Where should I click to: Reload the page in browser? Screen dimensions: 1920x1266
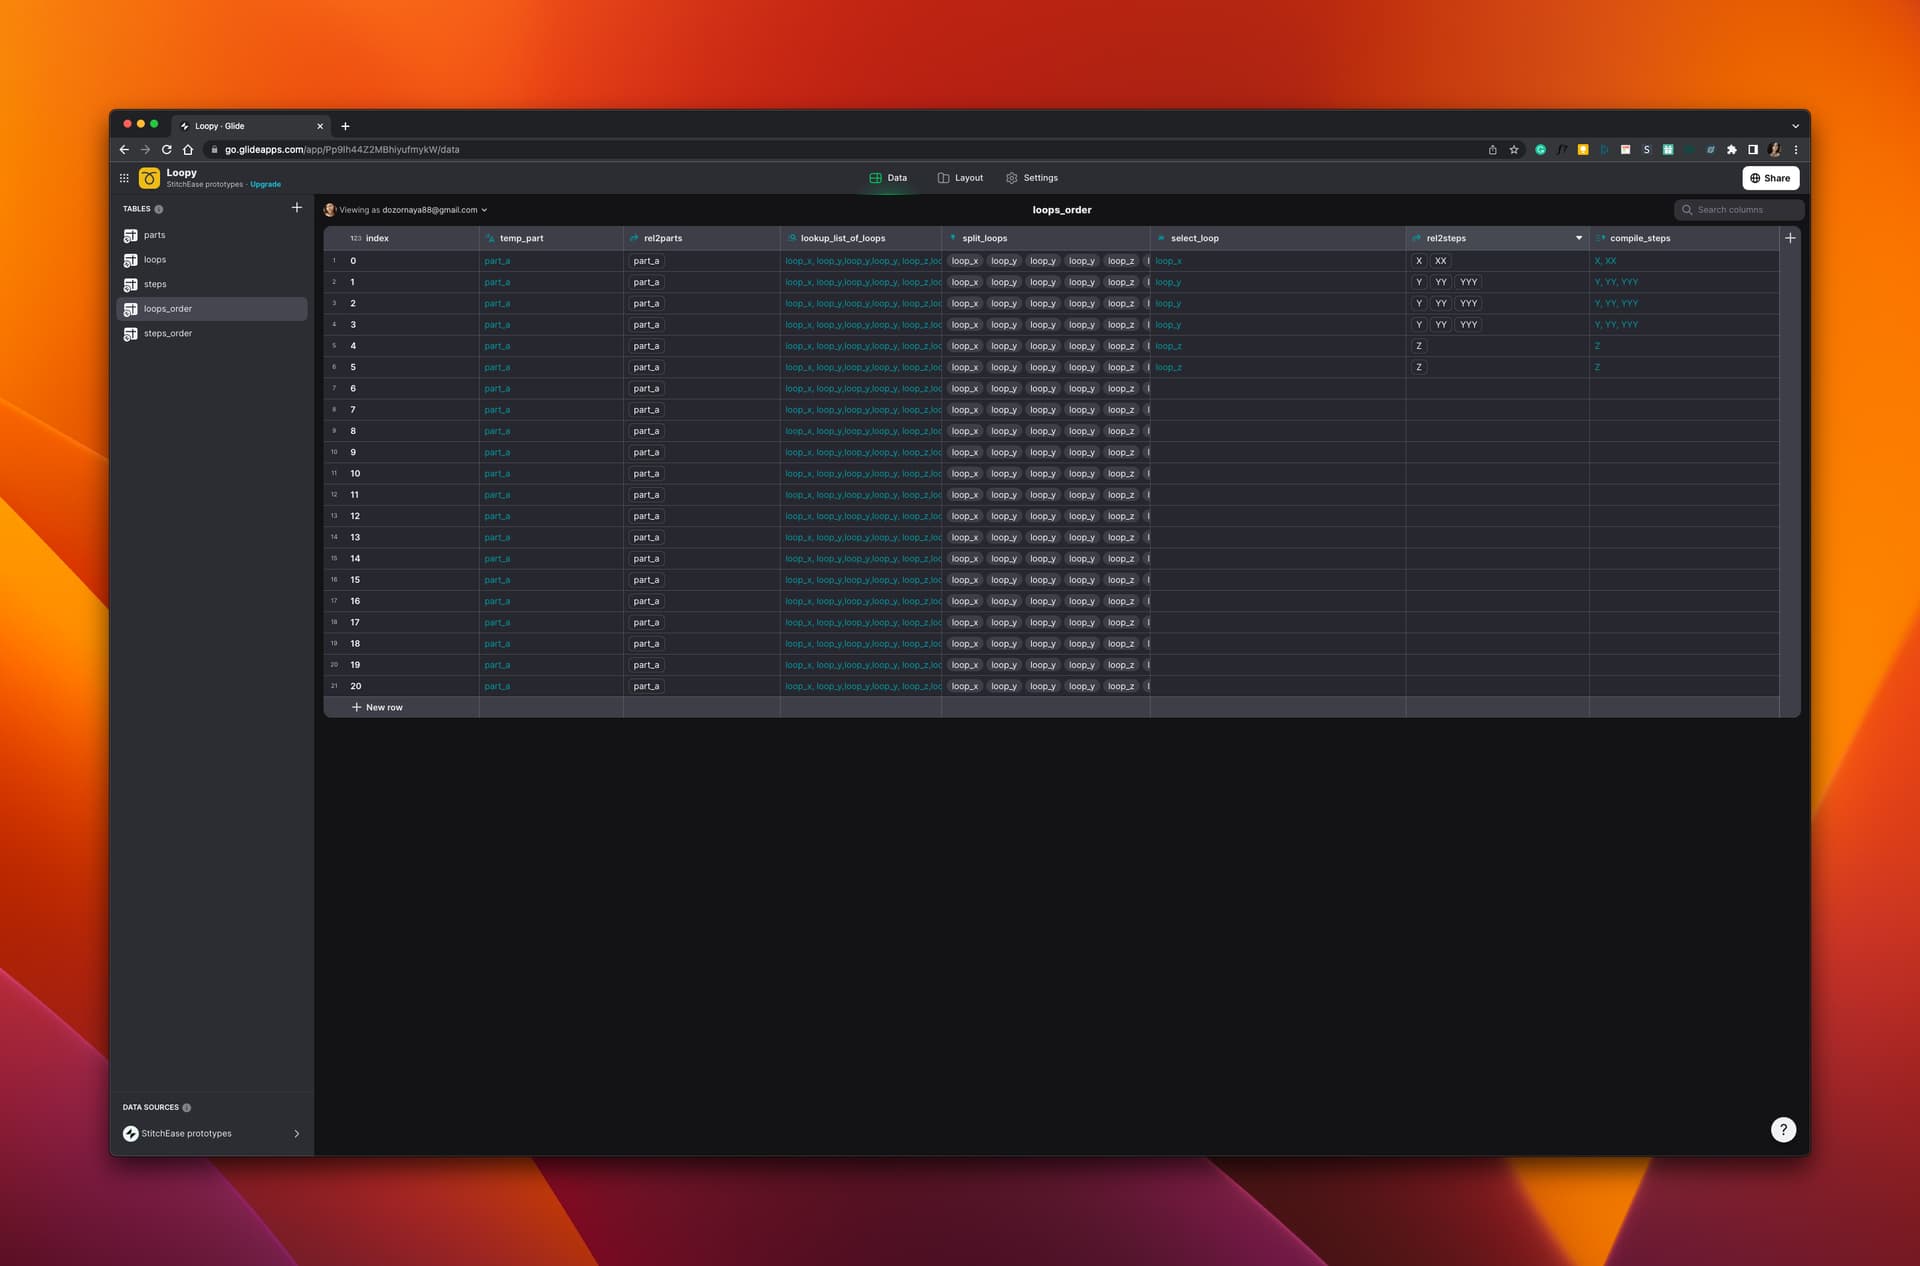click(166, 150)
